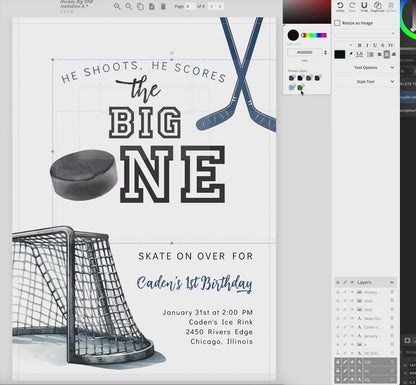Click the hue rainbow slider
The image size is (416, 385).
pos(314,35)
